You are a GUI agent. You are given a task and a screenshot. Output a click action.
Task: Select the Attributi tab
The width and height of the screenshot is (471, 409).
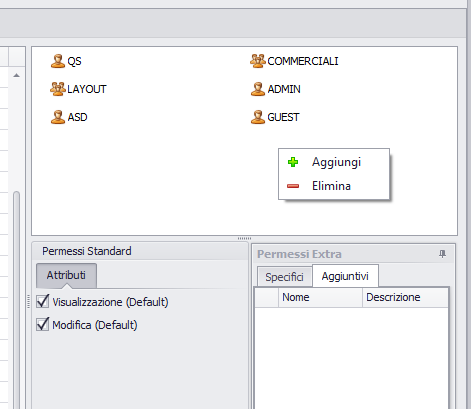(x=66, y=275)
